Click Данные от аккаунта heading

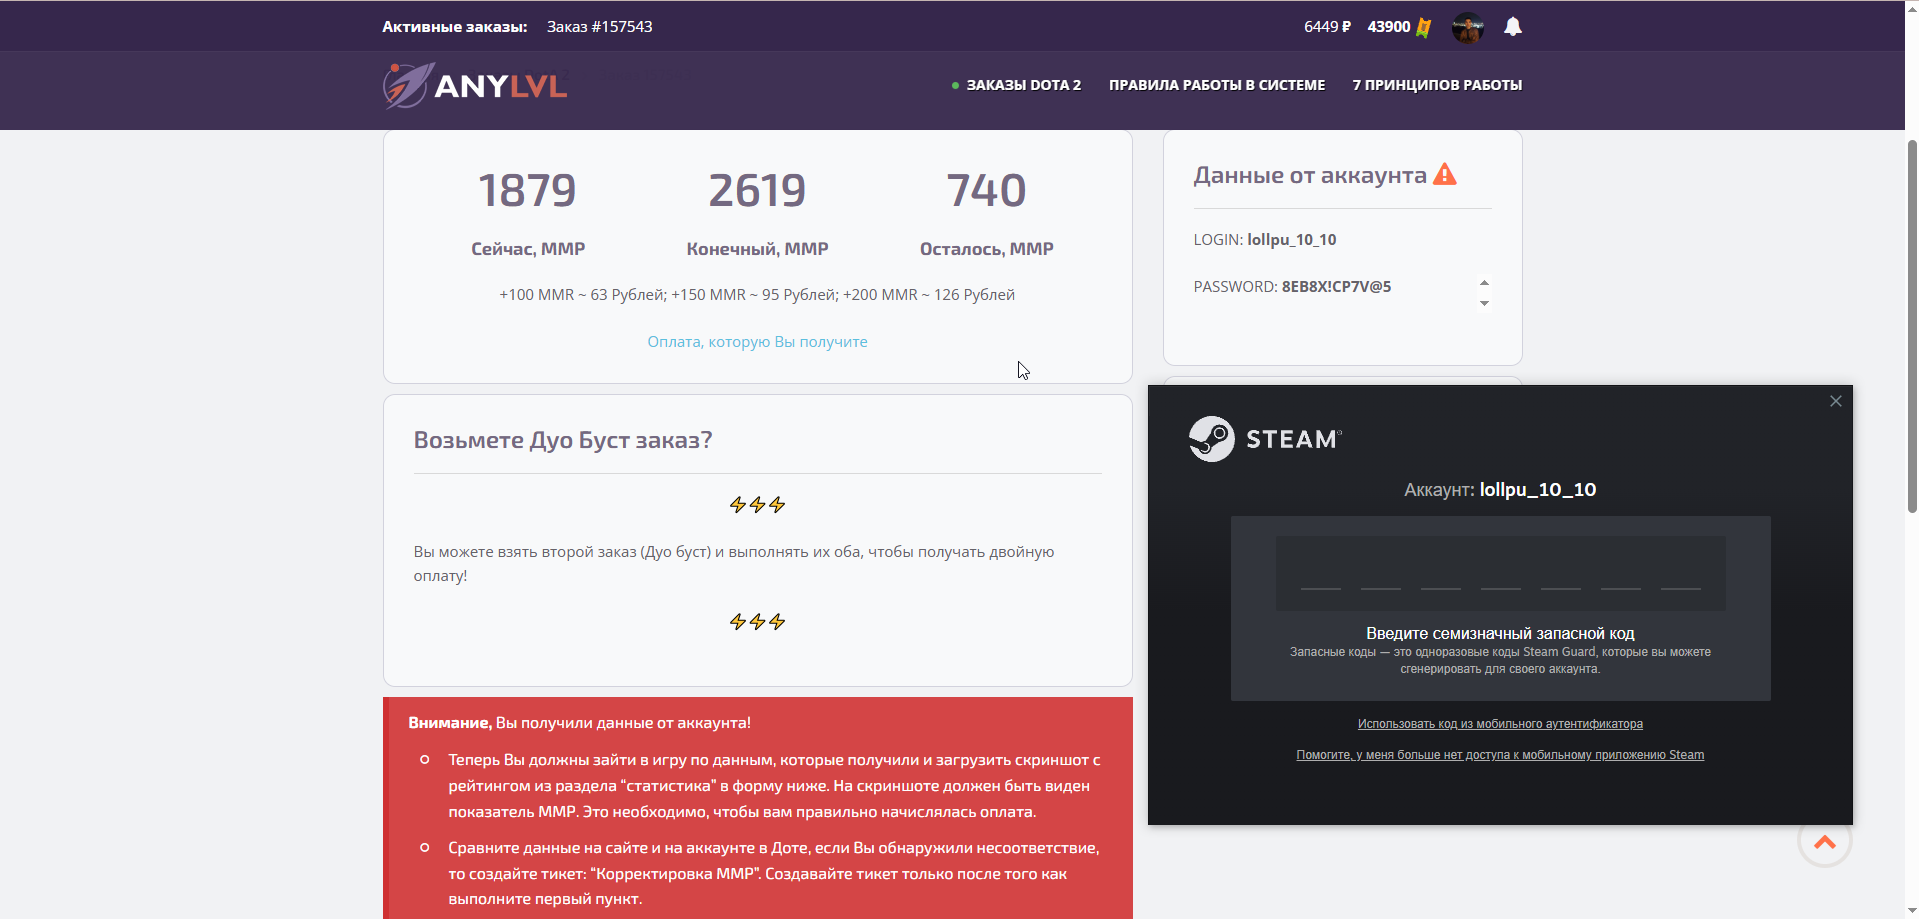[1310, 175]
